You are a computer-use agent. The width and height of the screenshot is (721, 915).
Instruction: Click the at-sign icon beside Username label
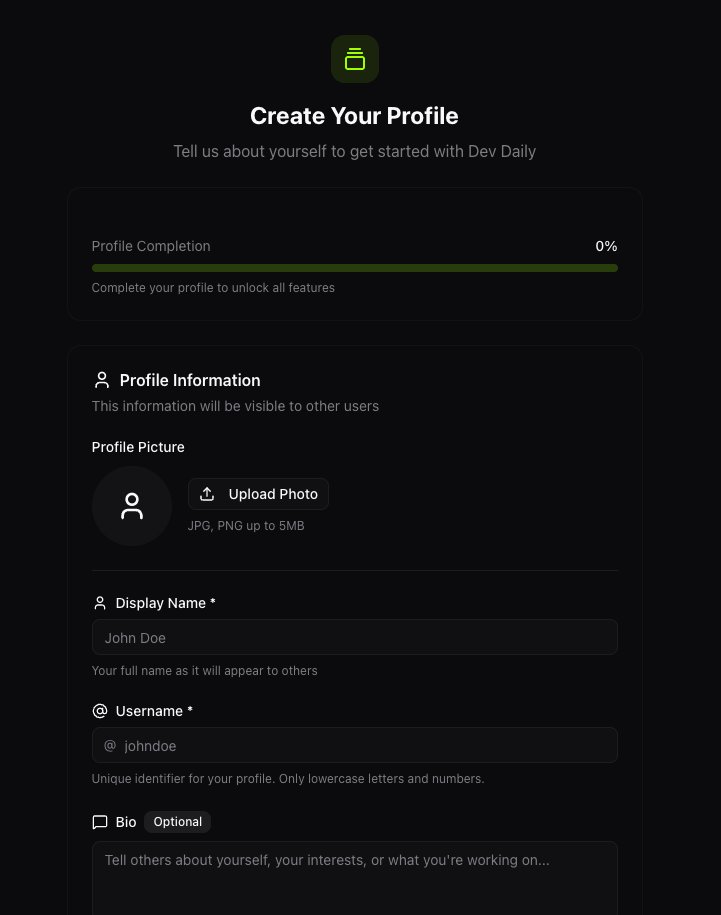coord(100,711)
